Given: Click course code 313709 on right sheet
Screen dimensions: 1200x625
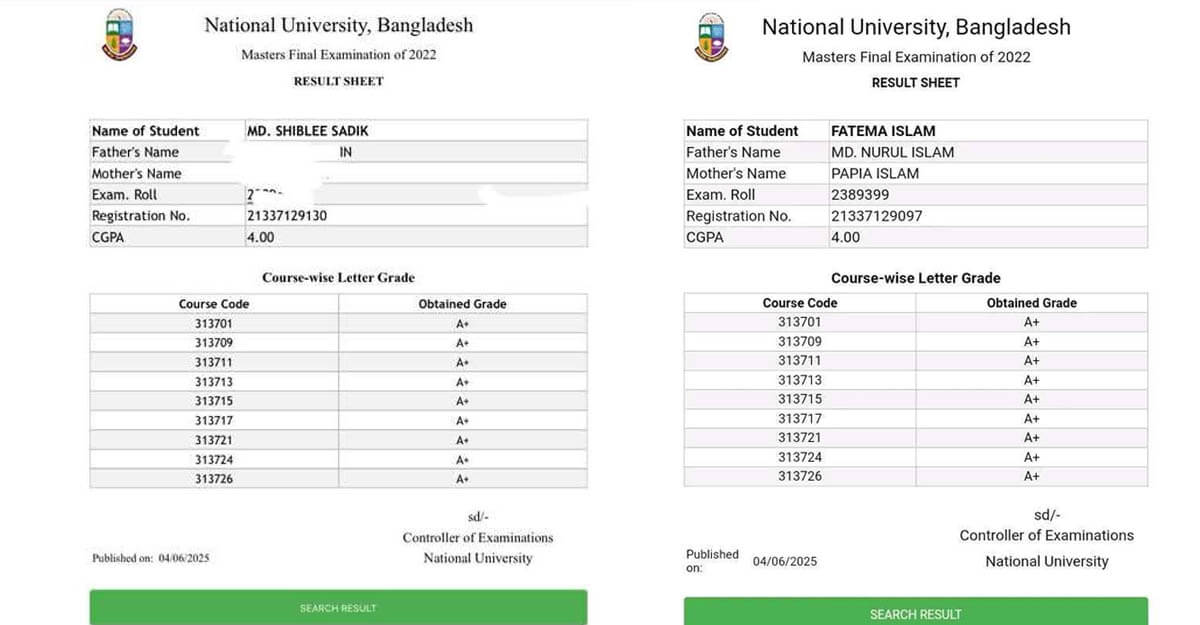Looking at the screenshot, I should tap(800, 341).
